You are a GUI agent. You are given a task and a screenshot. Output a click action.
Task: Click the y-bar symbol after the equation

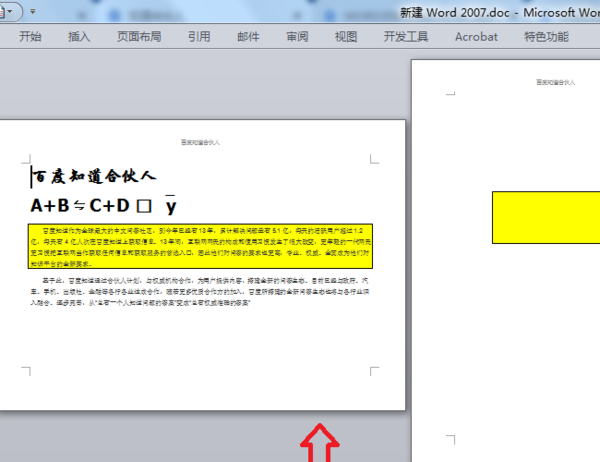(x=171, y=206)
